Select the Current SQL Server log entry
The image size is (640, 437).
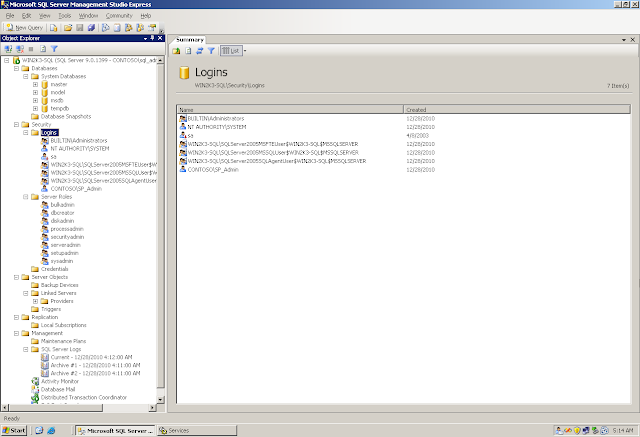pos(91,357)
